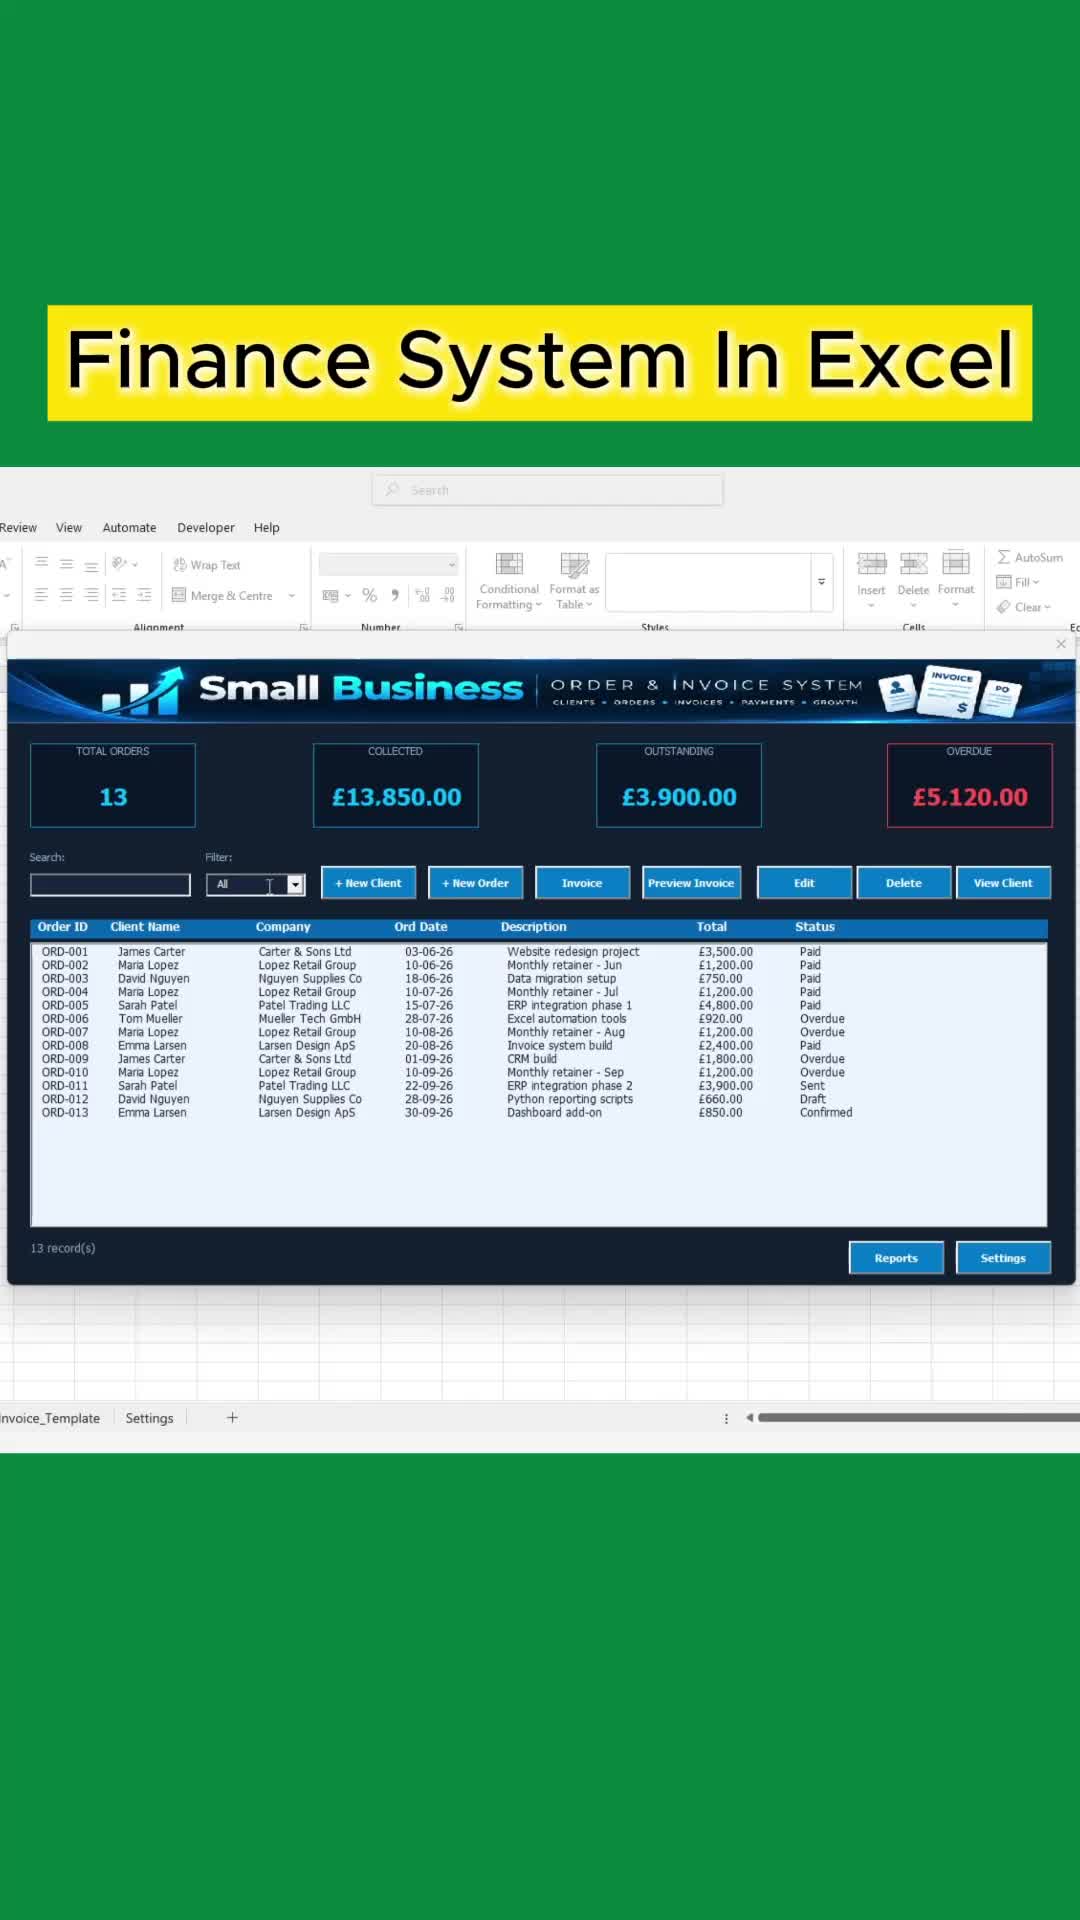Click the Delete cells icon
This screenshot has height=1920, width=1080.
point(913,563)
